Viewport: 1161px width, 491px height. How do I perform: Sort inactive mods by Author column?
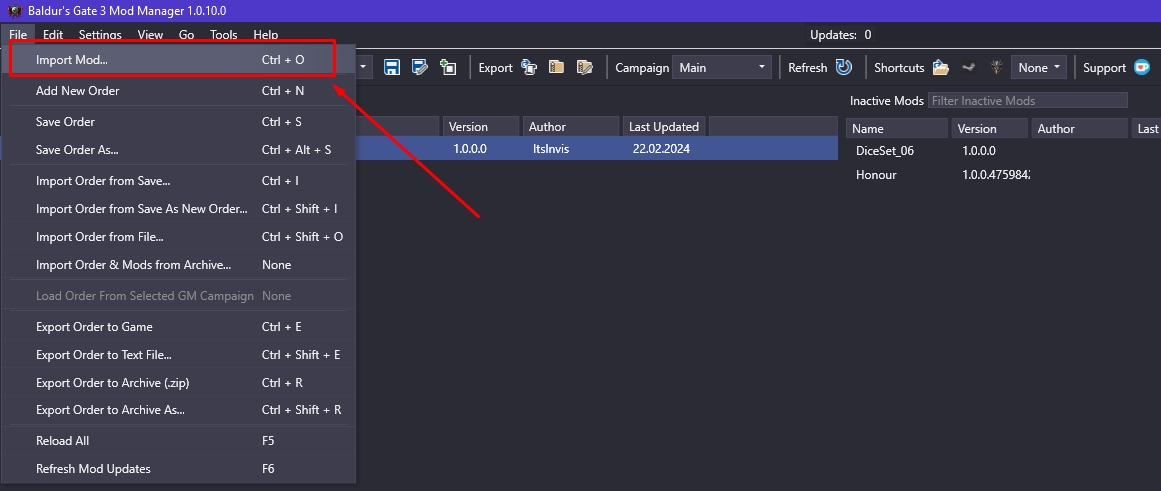(x=1080, y=128)
